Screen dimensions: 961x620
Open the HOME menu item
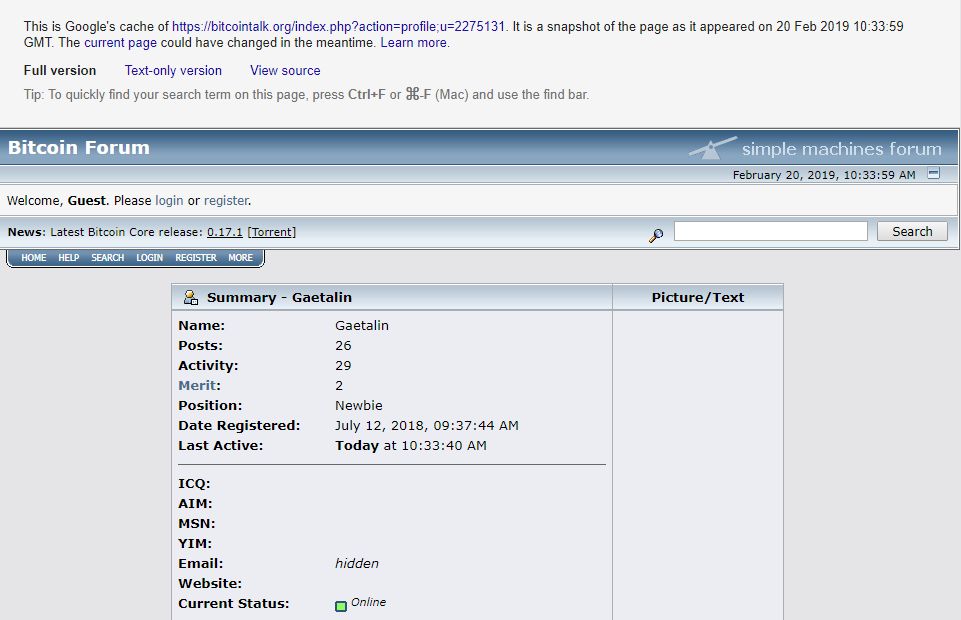coord(34,258)
